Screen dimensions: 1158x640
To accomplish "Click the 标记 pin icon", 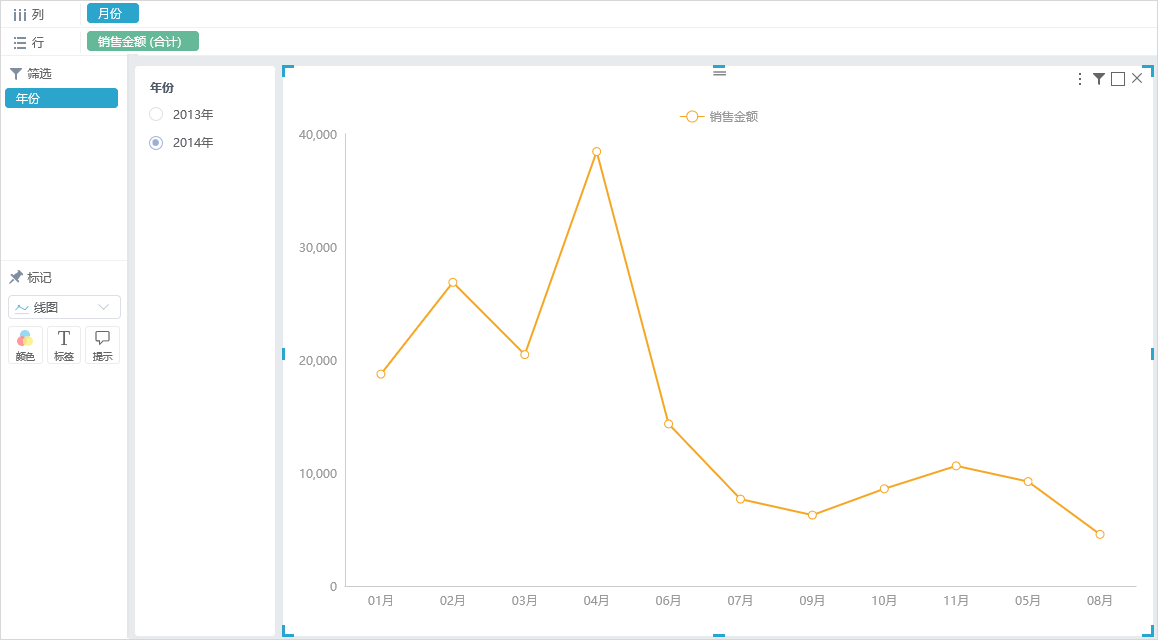I will (x=16, y=278).
